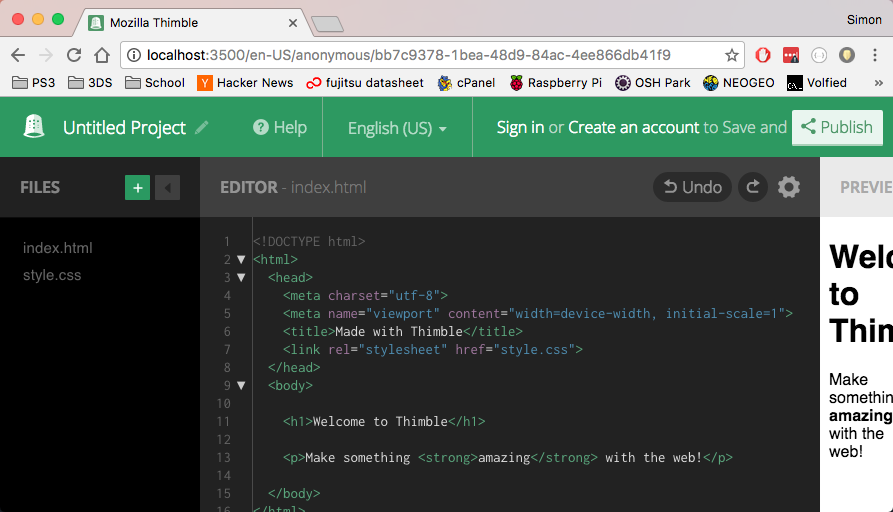Screen dimensions: 893x512
Task: Click the closing body tag line
Action: pyautogui.click(x=294, y=494)
